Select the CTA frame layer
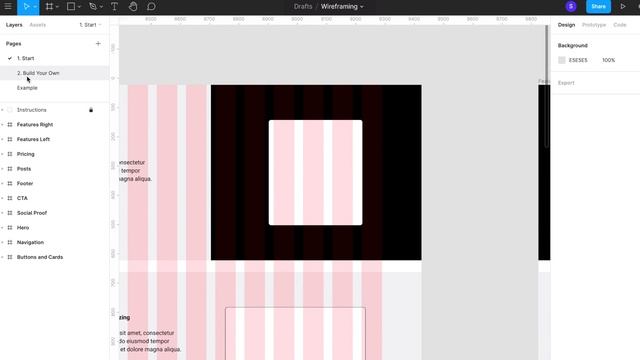 pos(22,198)
